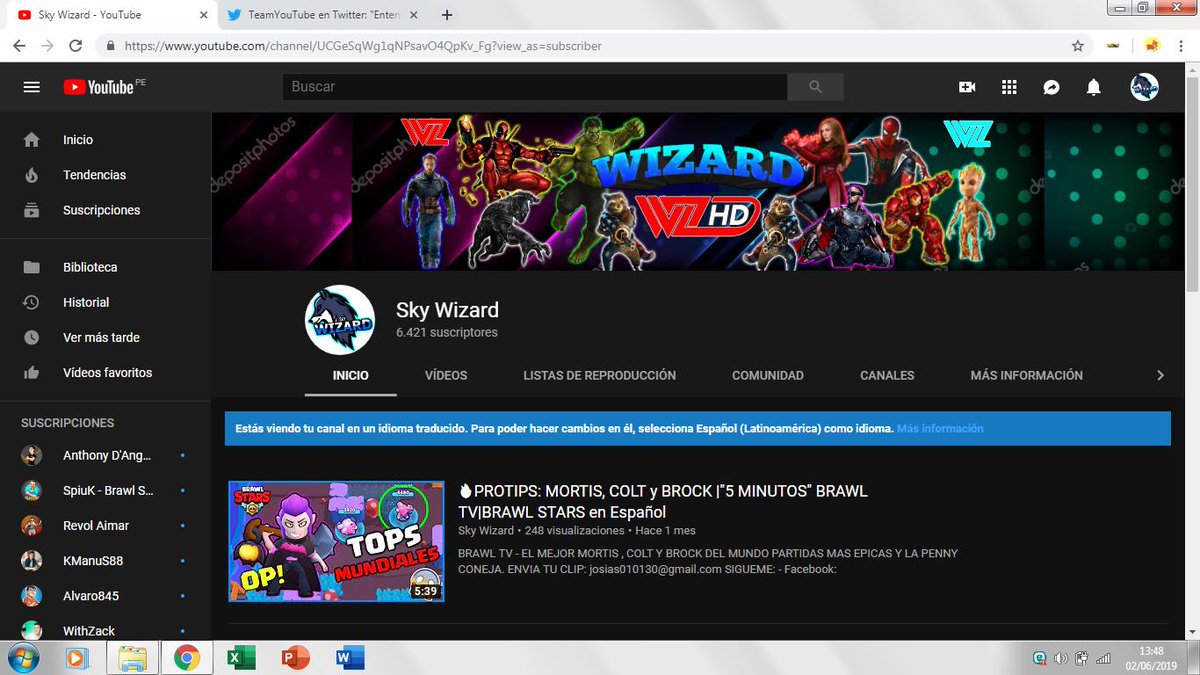Click the 6.421 suscriptores text
Screen dimensions: 1200x675
[x=446, y=333]
